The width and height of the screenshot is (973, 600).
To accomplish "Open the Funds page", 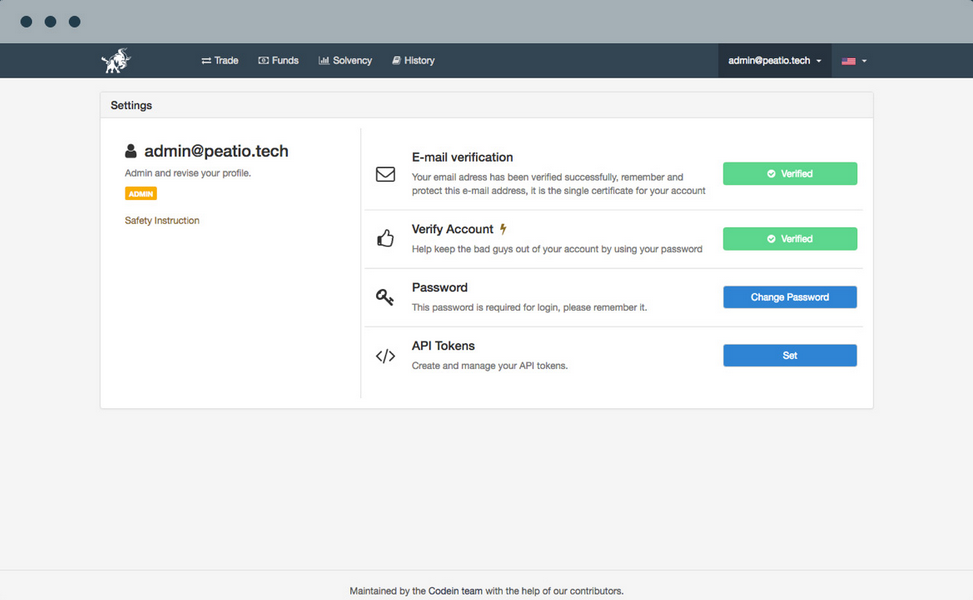I will click(x=278, y=60).
